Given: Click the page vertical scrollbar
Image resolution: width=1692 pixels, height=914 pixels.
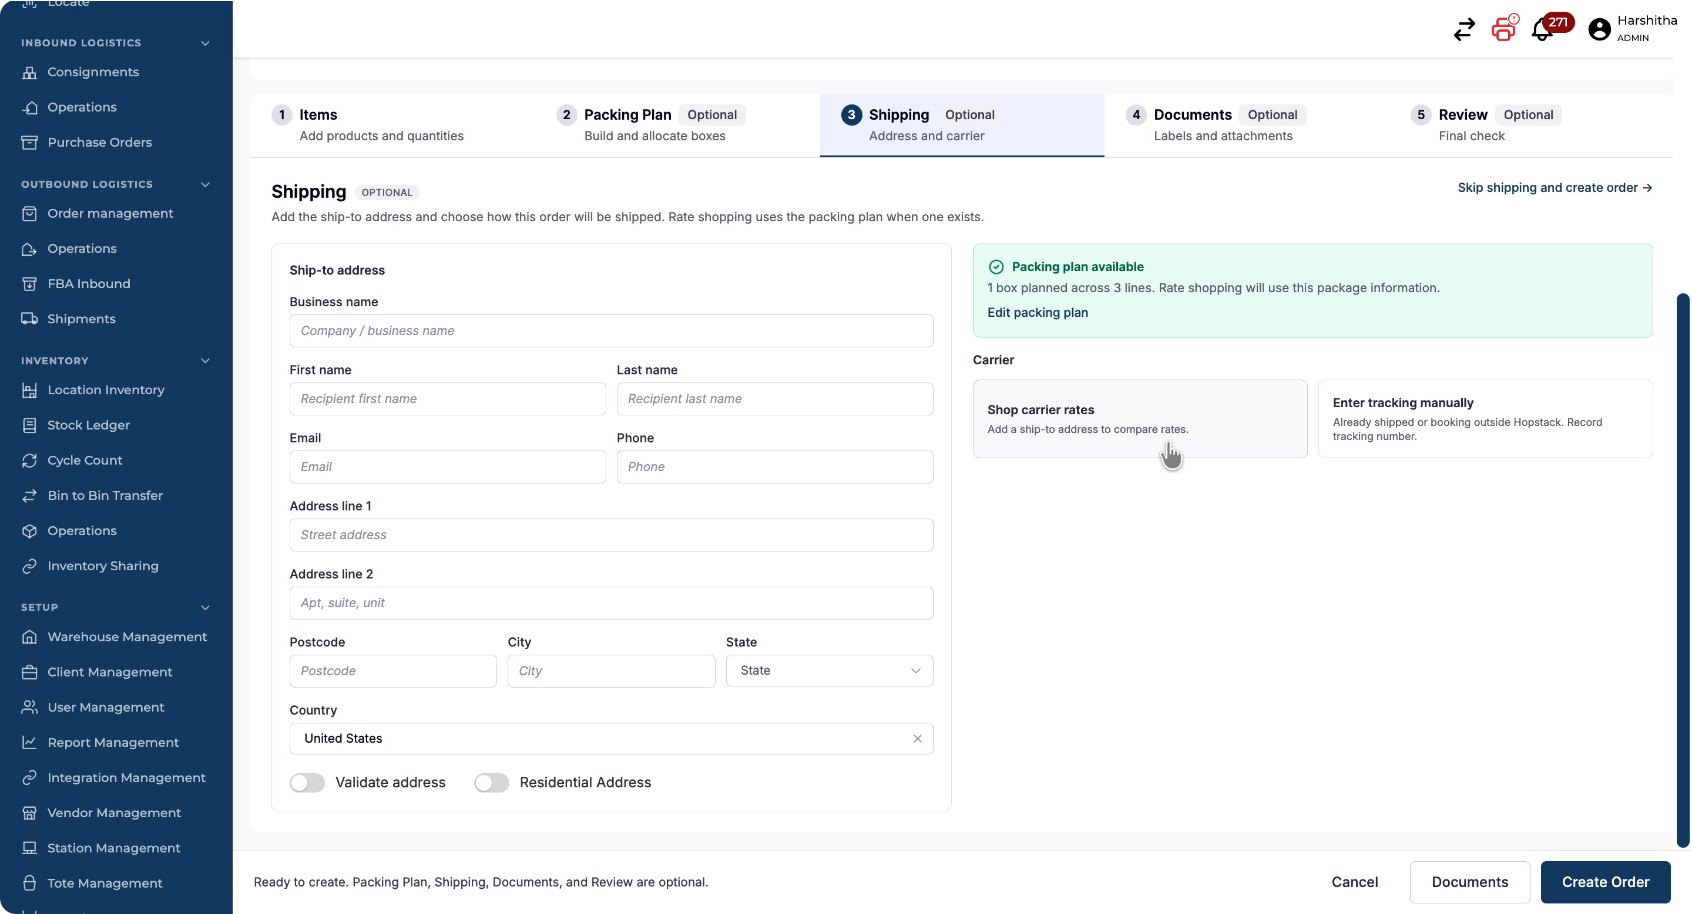Looking at the screenshot, I should 1683,570.
